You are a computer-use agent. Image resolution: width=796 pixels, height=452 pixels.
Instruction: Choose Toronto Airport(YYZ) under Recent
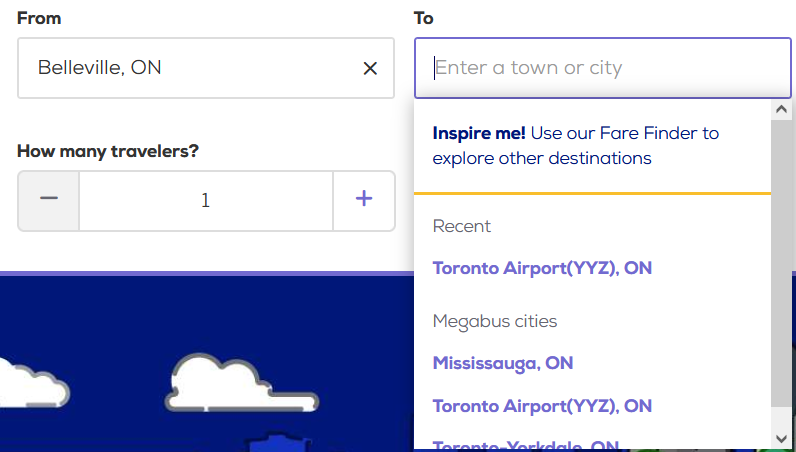click(542, 268)
